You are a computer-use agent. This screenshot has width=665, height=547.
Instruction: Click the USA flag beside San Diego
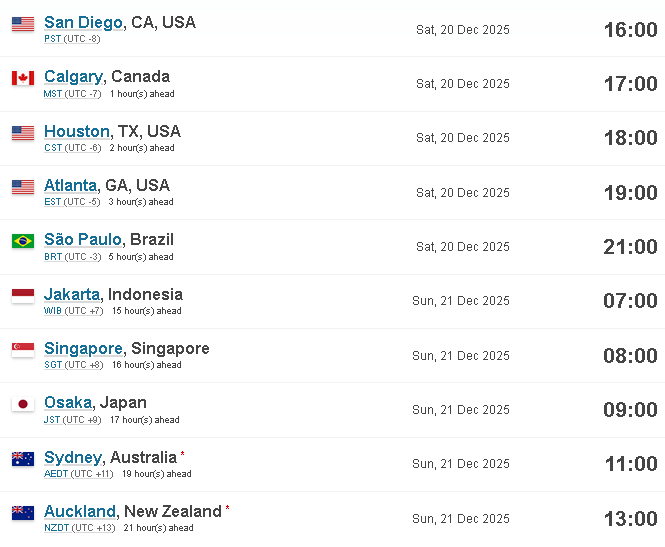tap(23, 24)
